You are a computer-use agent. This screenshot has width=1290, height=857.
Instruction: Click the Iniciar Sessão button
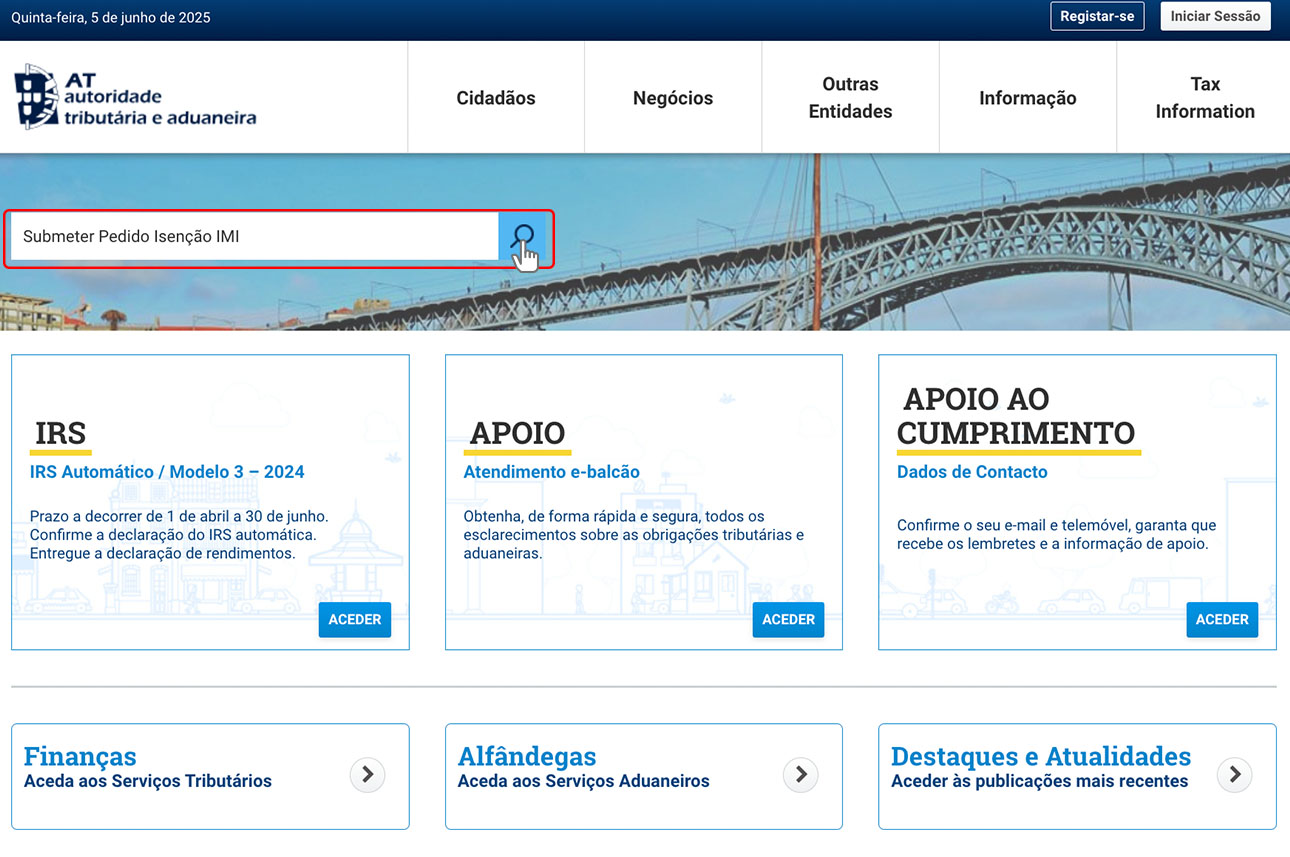[x=1215, y=17]
